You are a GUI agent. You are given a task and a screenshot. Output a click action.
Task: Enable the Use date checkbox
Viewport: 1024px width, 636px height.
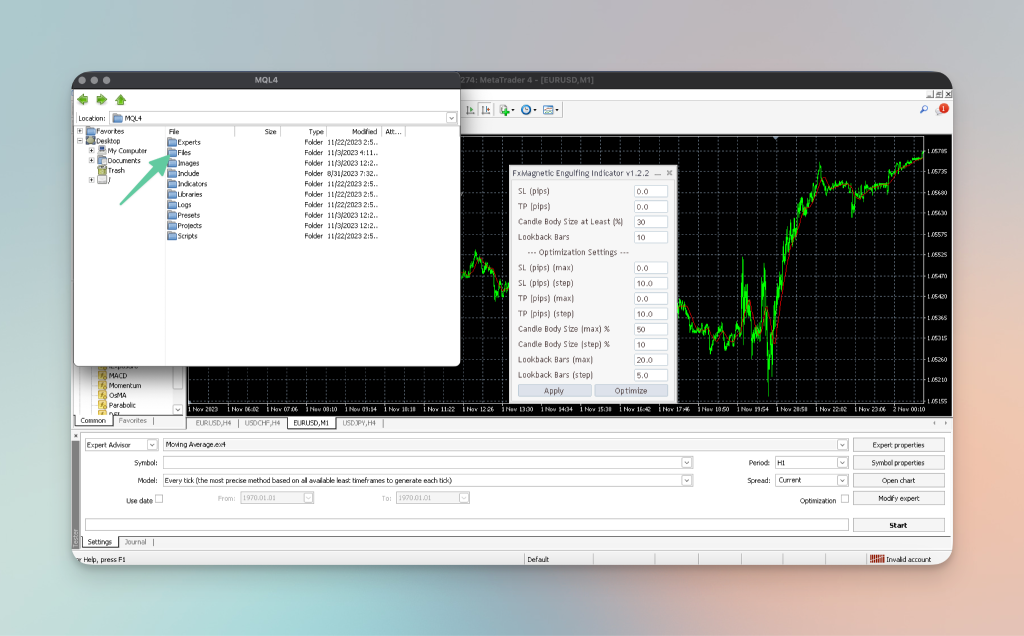(159, 499)
